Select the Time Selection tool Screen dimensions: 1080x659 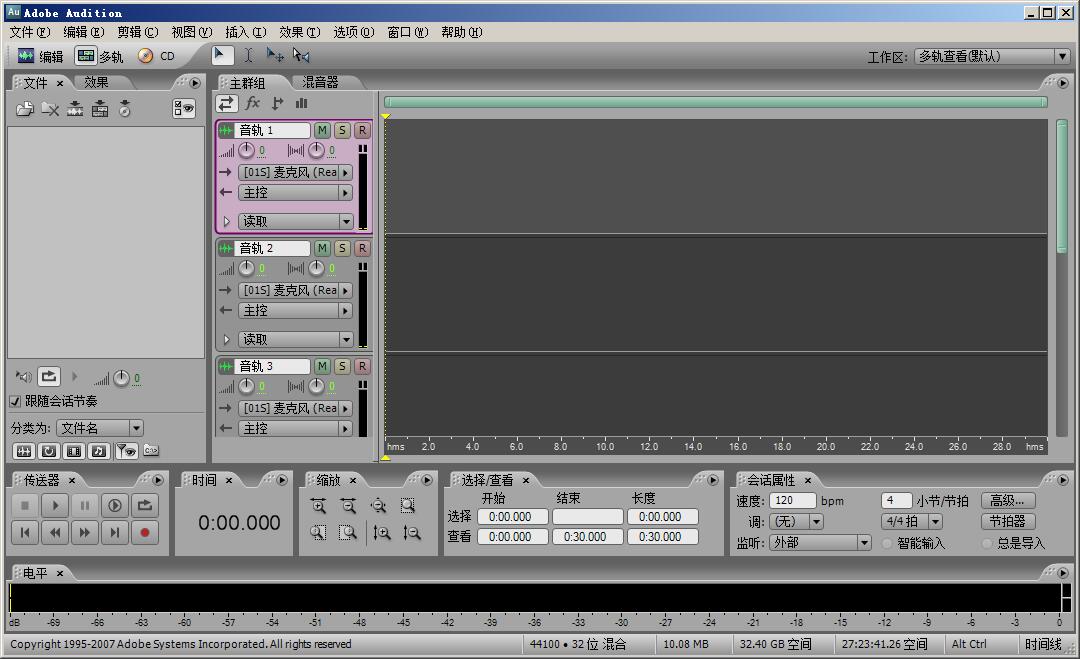(249, 55)
